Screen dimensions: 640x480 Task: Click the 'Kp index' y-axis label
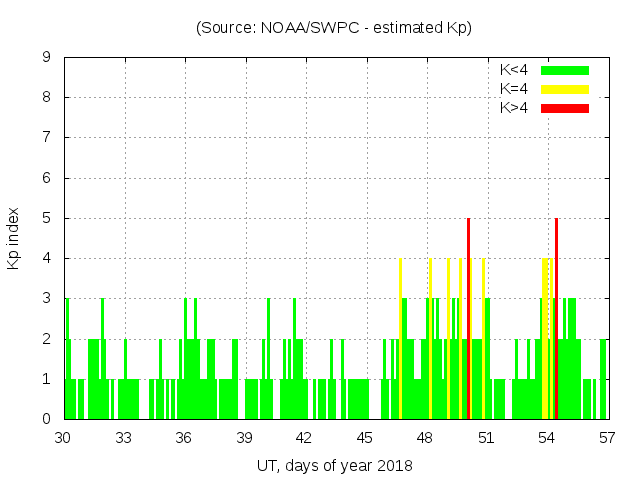[14, 238]
